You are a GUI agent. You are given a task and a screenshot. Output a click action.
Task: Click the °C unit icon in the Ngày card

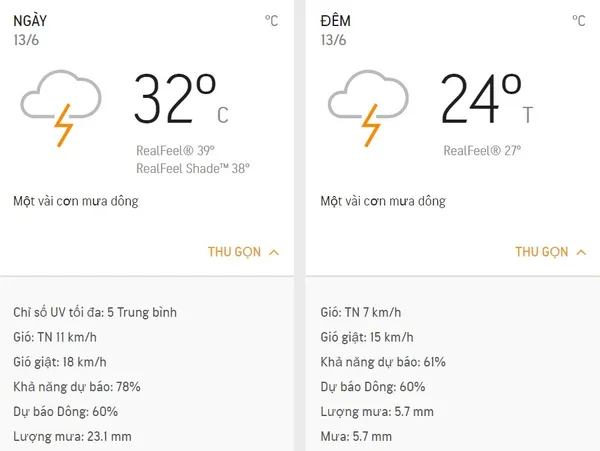pyautogui.click(x=272, y=21)
